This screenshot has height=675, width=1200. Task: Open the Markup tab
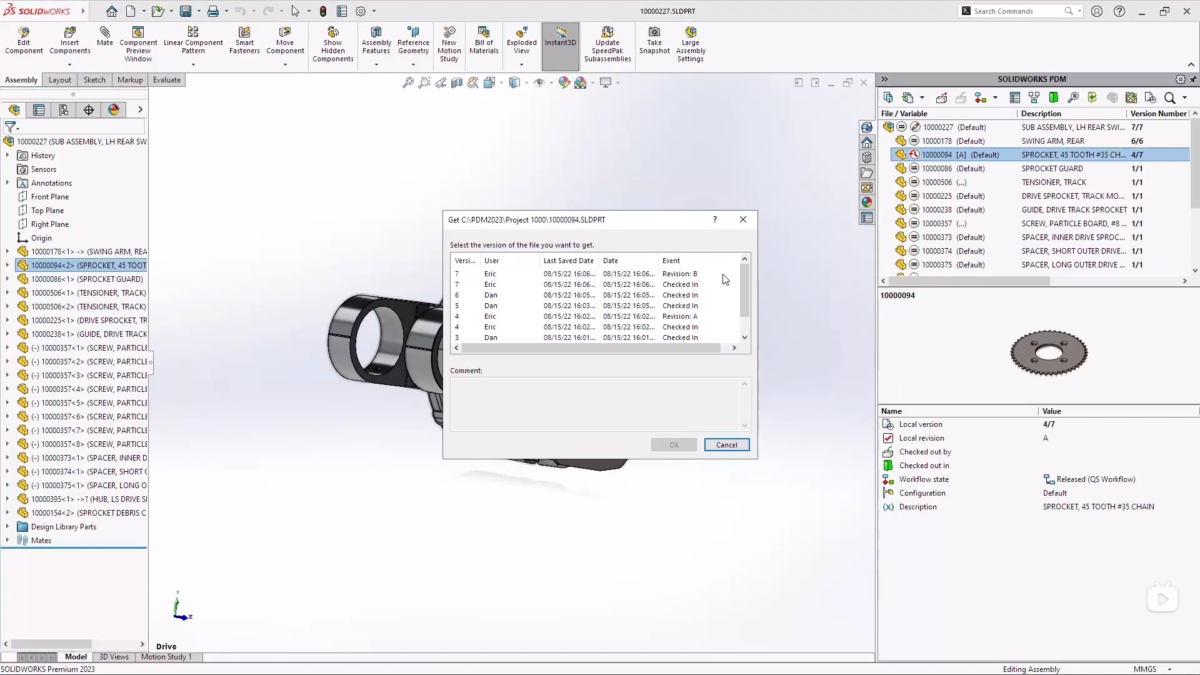(130, 80)
